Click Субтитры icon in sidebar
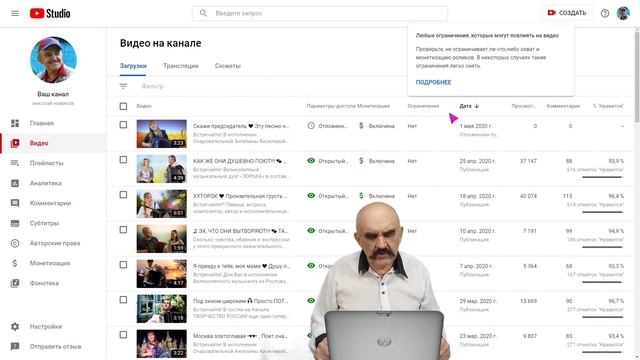 coord(15,223)
